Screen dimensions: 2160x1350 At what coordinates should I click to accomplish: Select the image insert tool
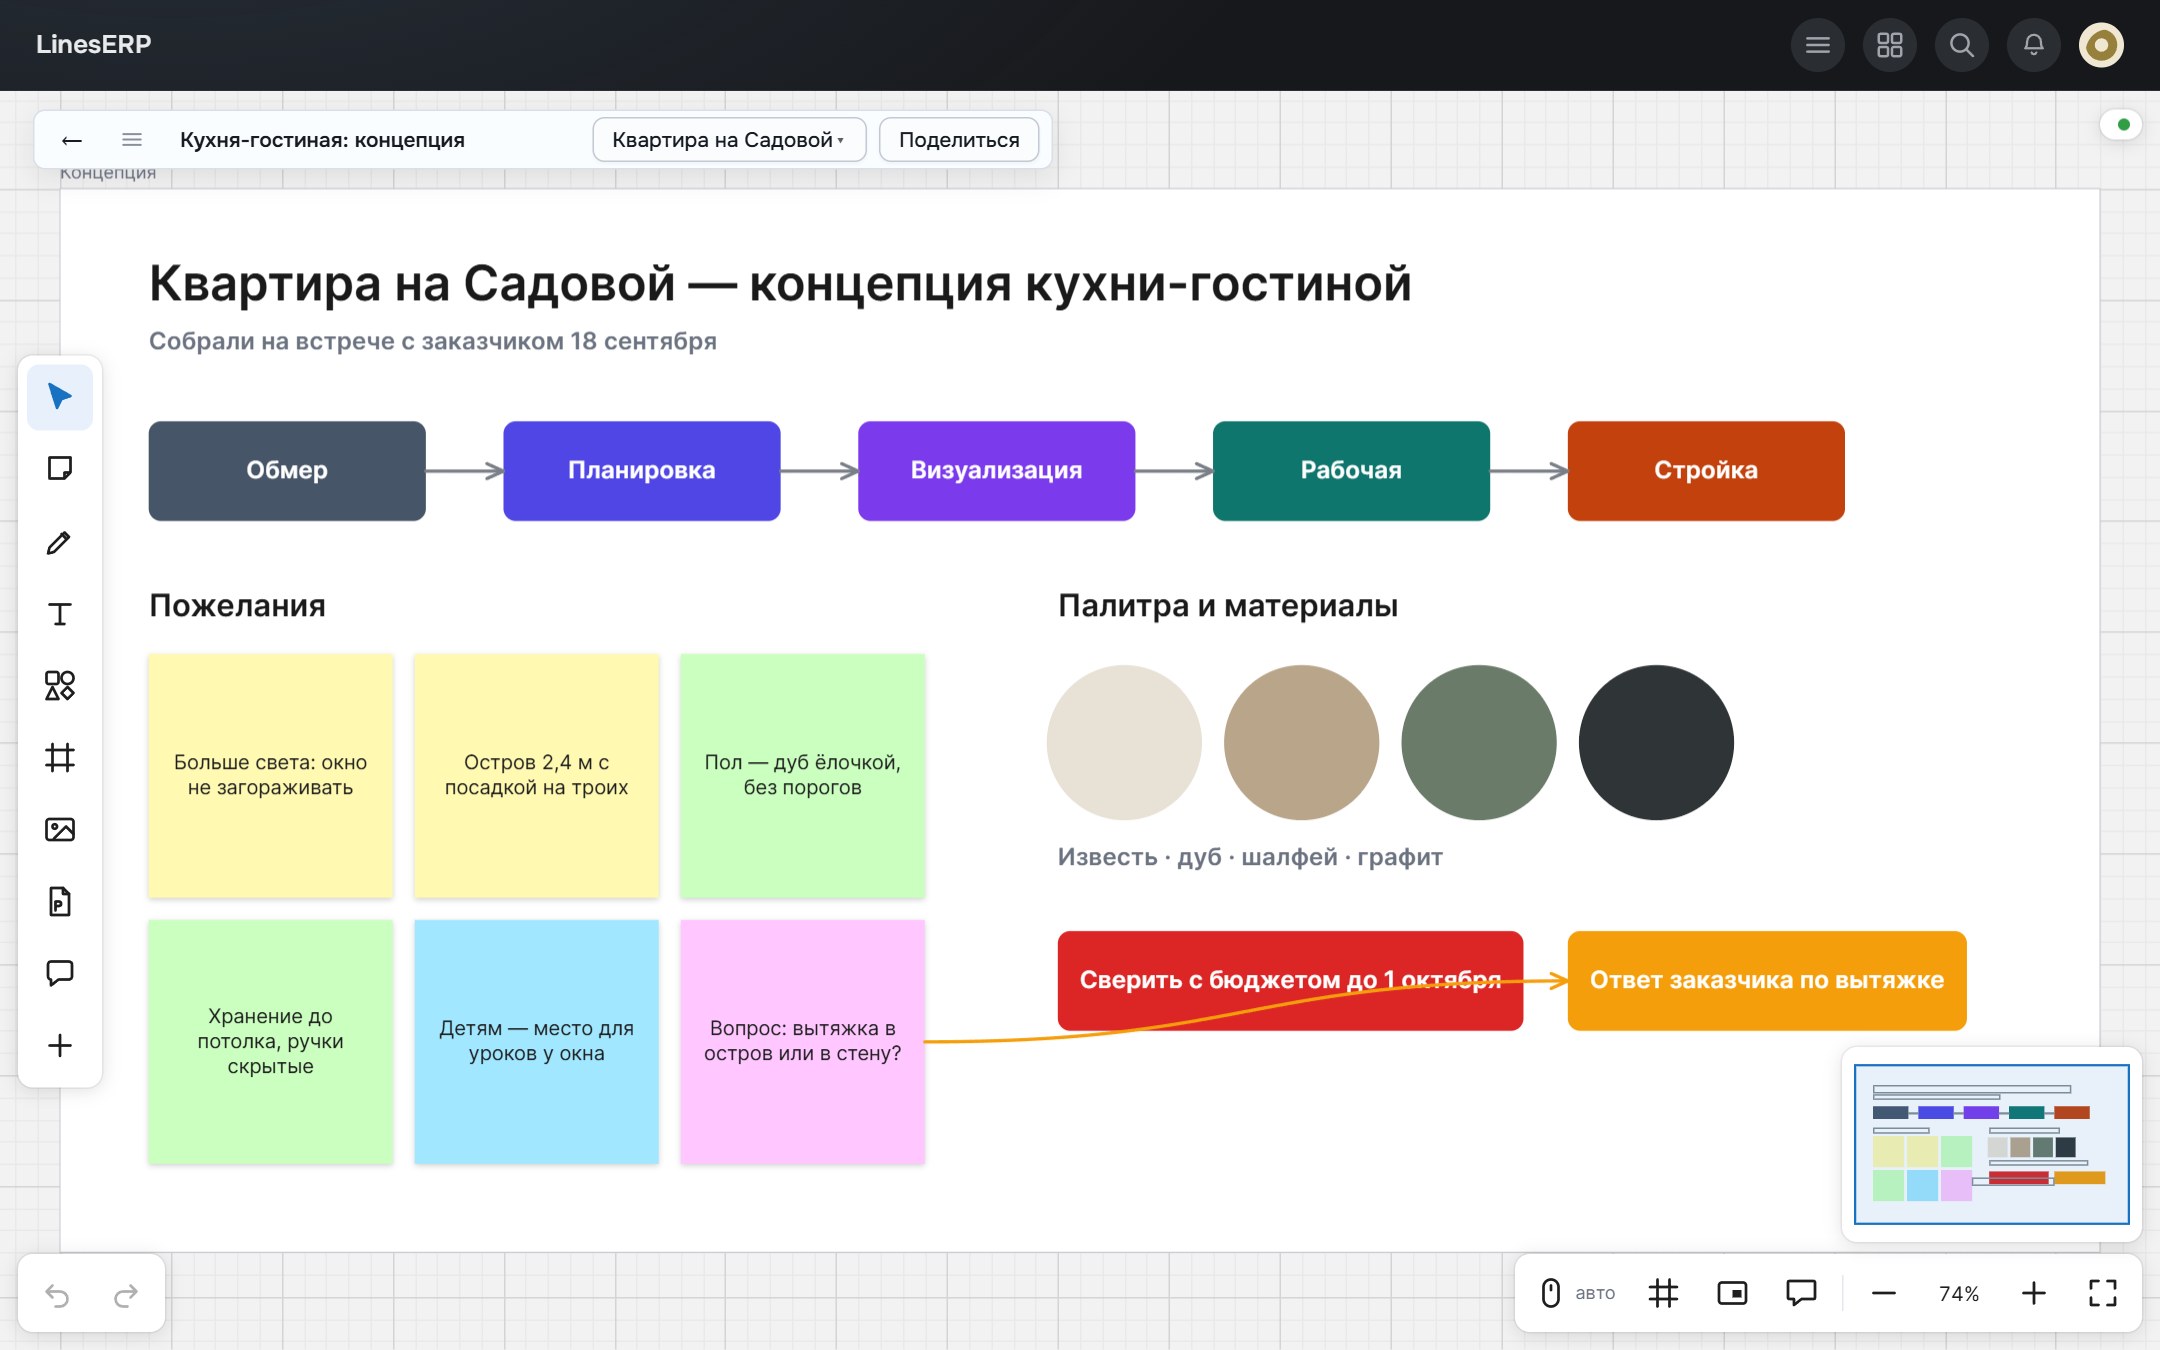(x=60, y=830)
